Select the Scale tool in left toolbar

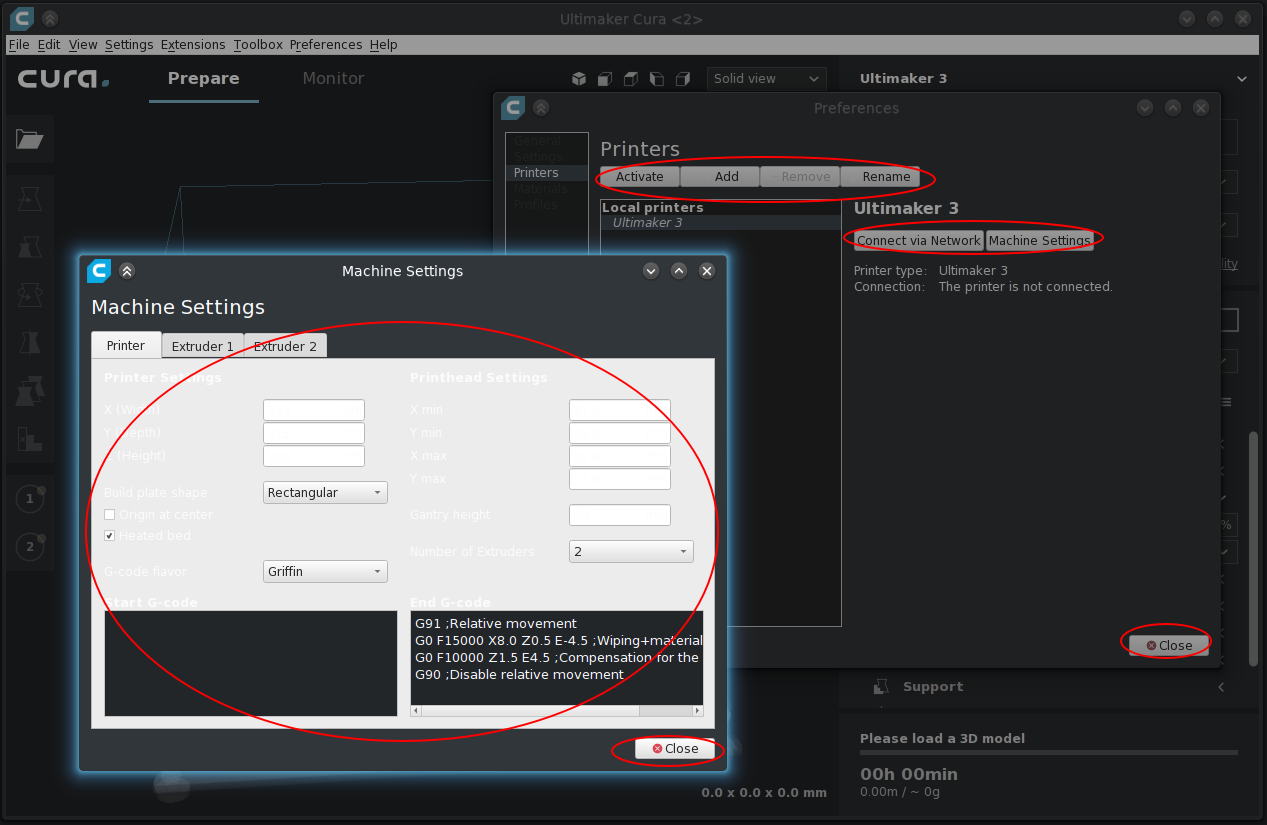tap(29, 246)
